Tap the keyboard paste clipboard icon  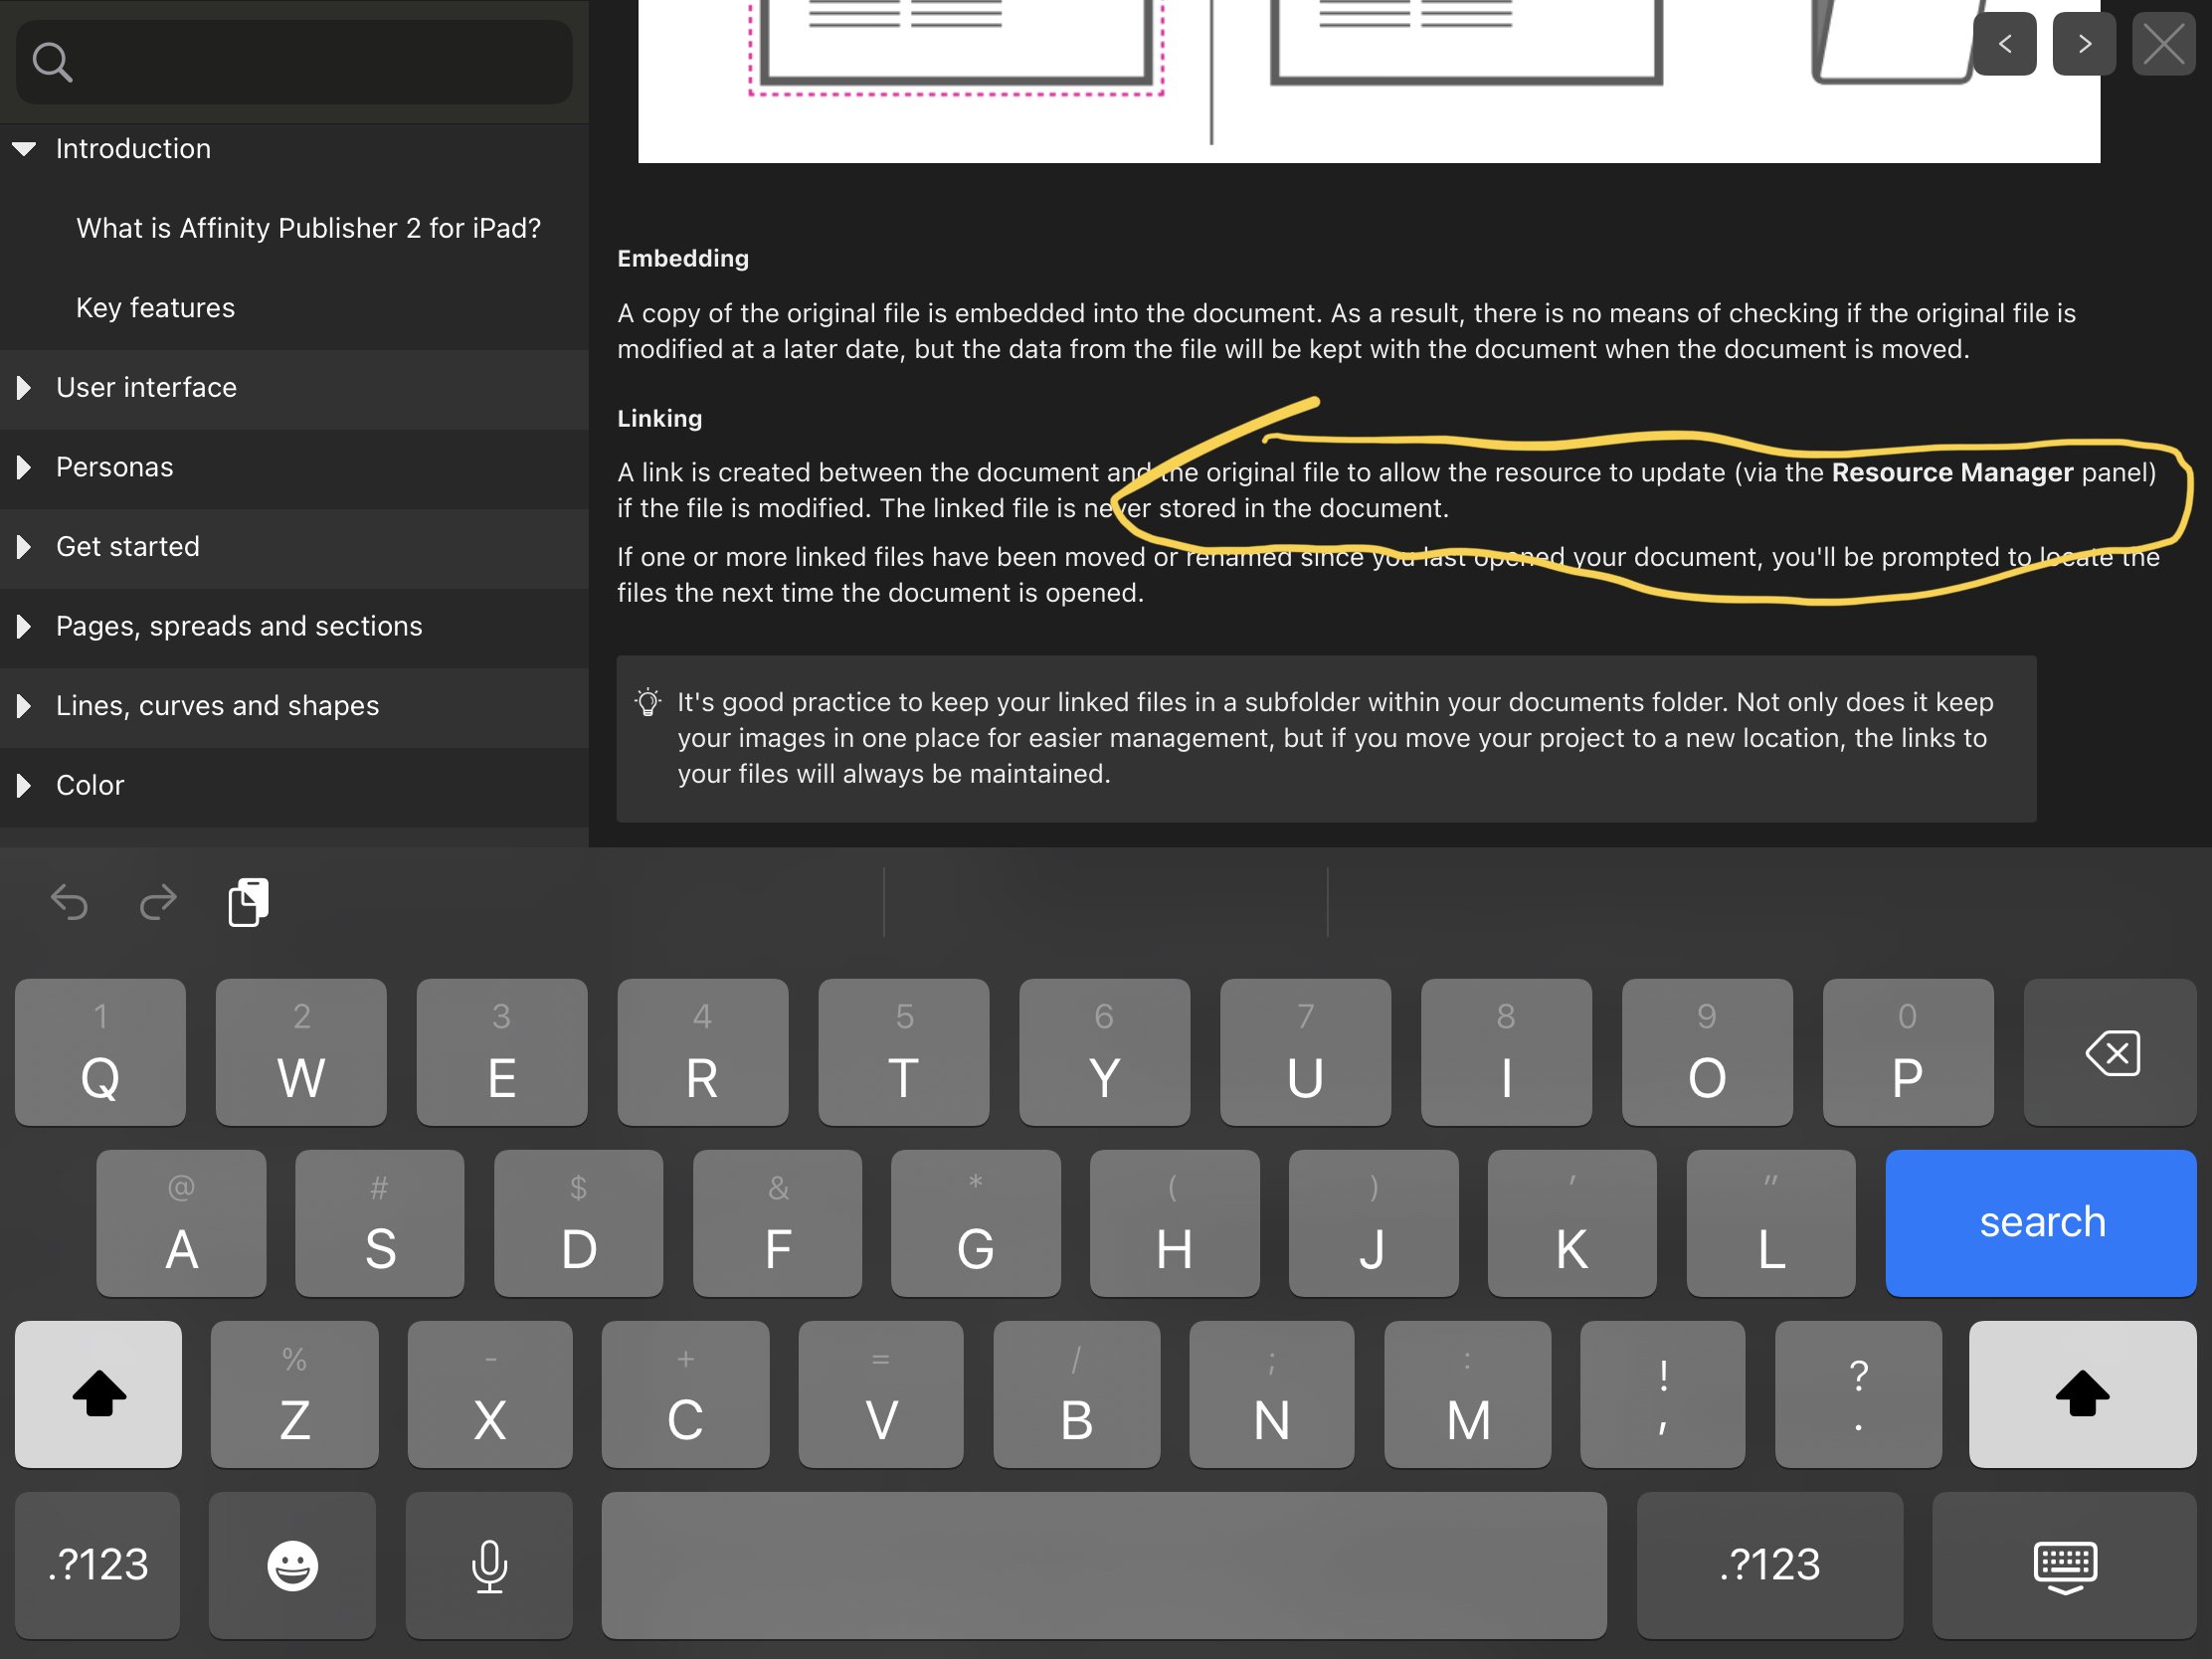[248, 903]
